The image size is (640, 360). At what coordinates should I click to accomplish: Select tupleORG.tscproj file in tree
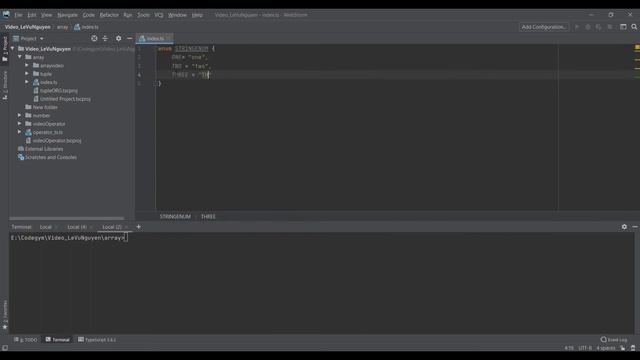point(59,91)
